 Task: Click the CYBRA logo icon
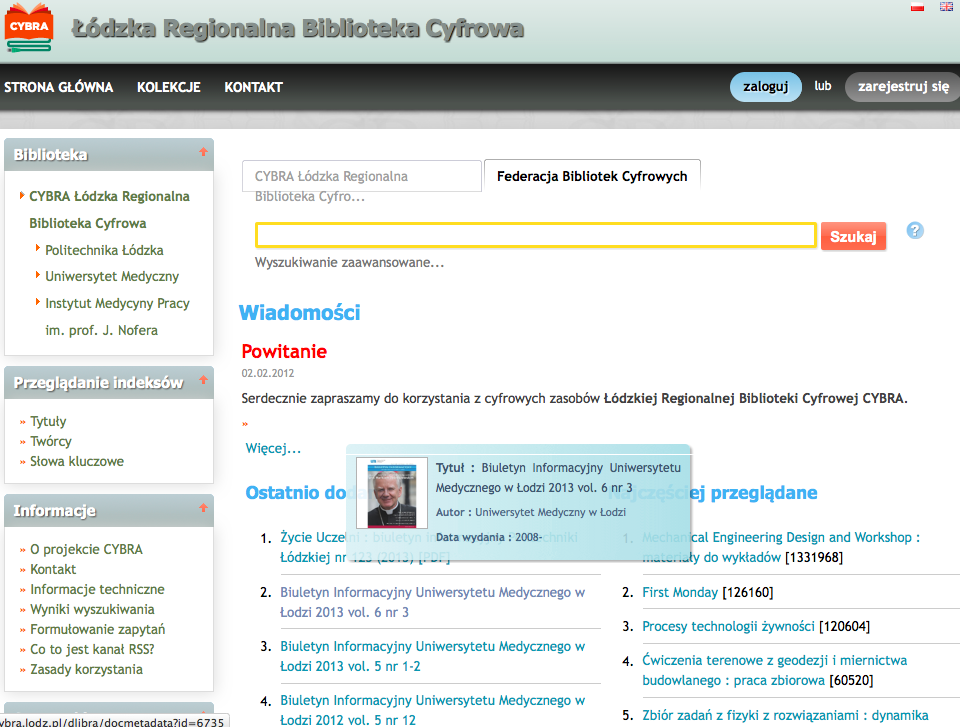(x=29, y=28)
